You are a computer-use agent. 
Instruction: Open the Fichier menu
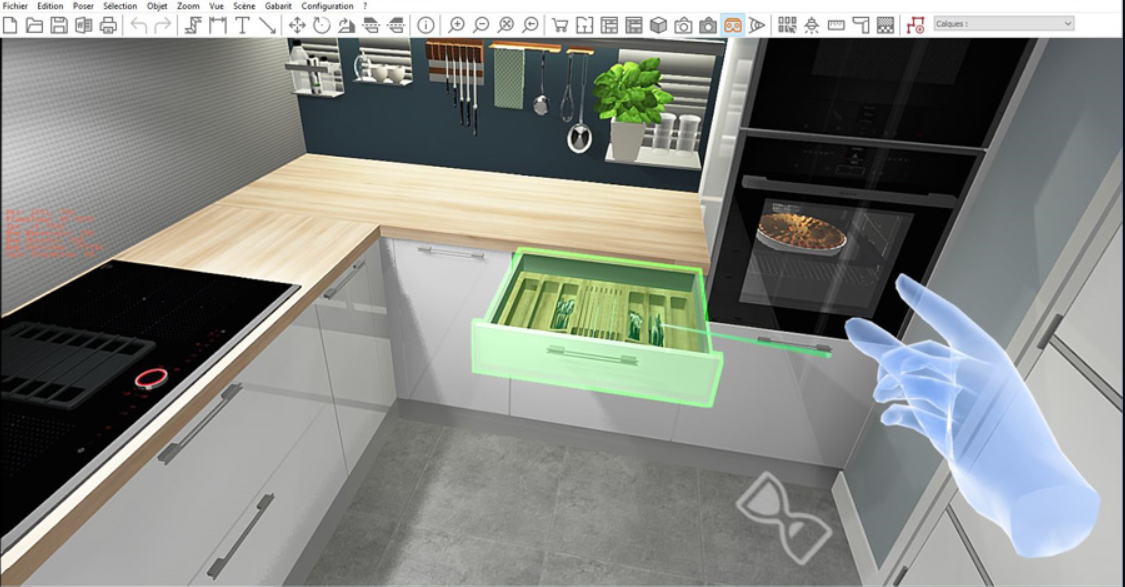(x=15, y=6)
